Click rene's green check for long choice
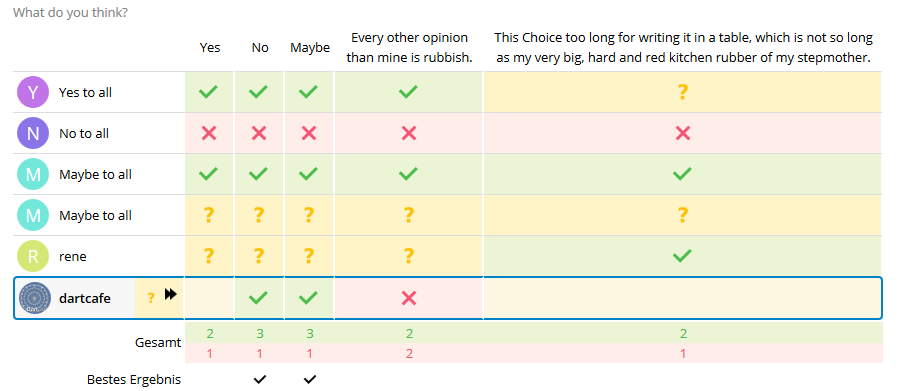Screen dimensions: 902x391 coord(682,256)
